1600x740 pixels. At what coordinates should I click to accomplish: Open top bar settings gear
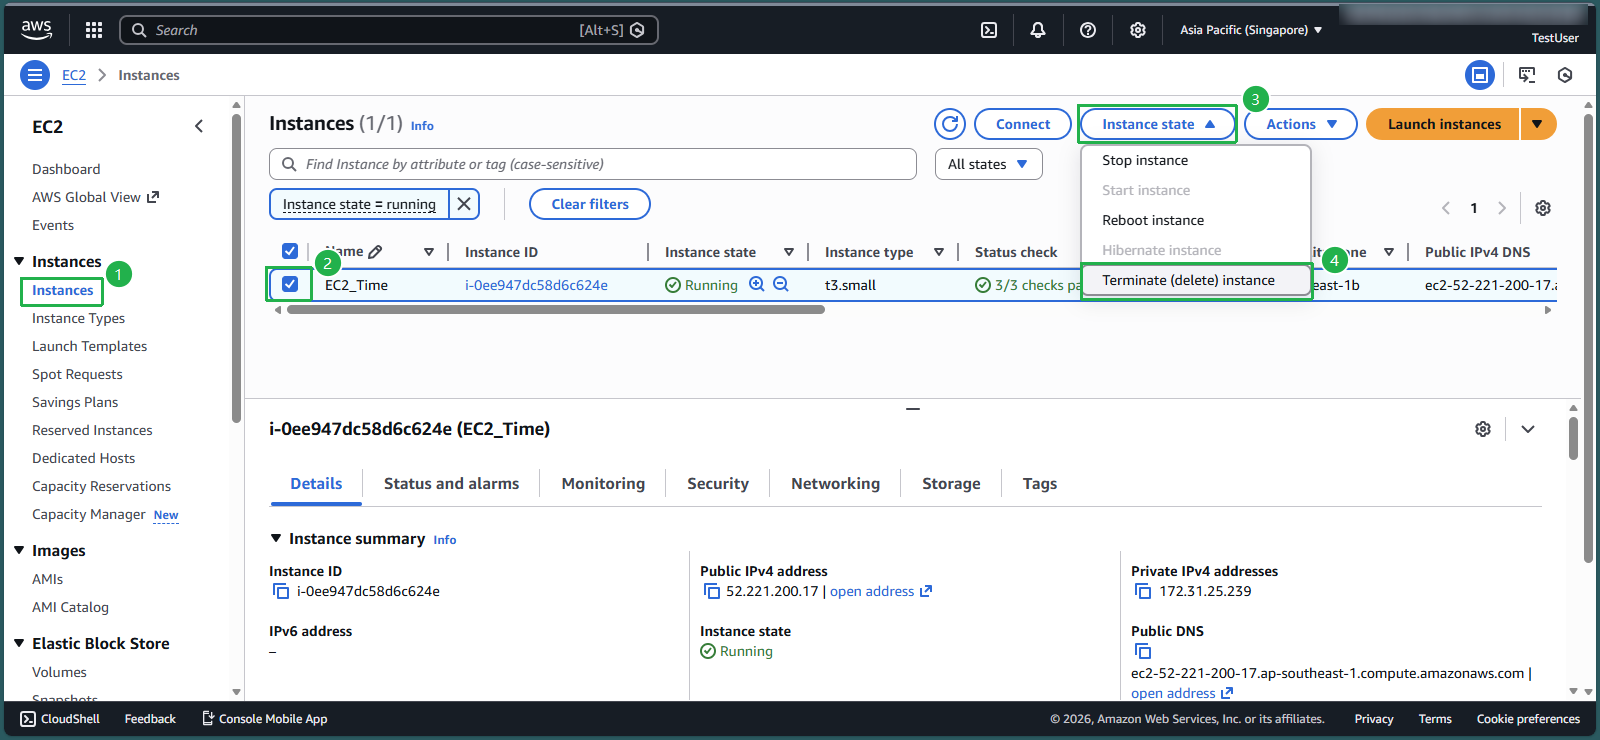(1138, 30)
